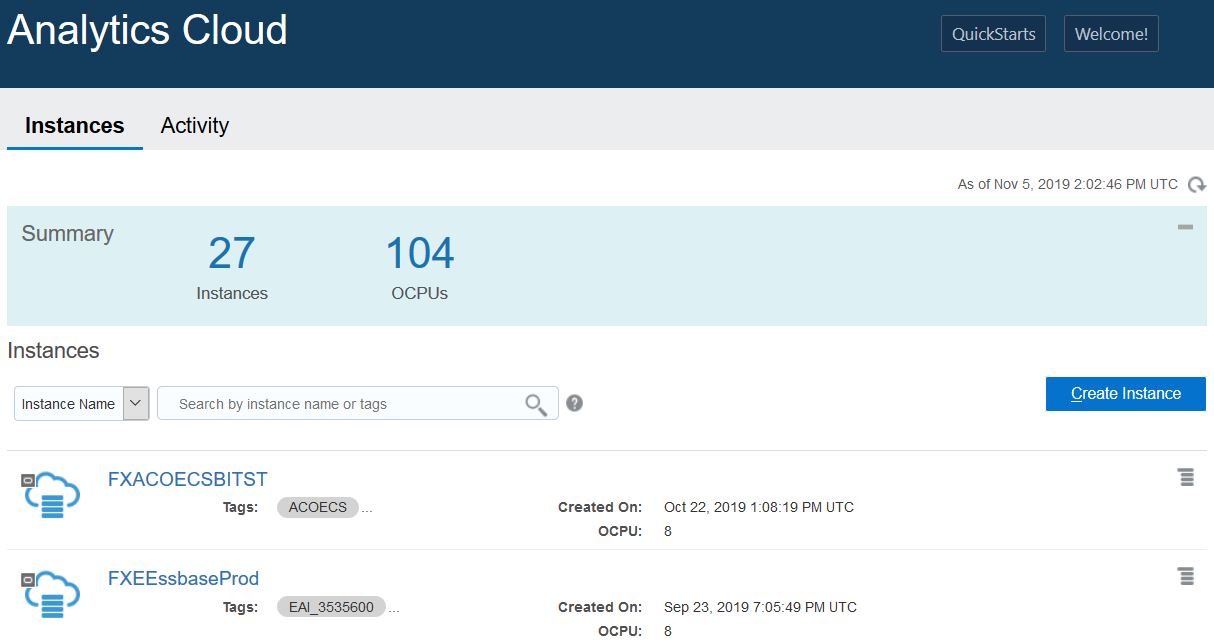Viewport: 1214px width, 644px height.
Task: Select the ACOECS tag
Action: click(x=318, y=507)
